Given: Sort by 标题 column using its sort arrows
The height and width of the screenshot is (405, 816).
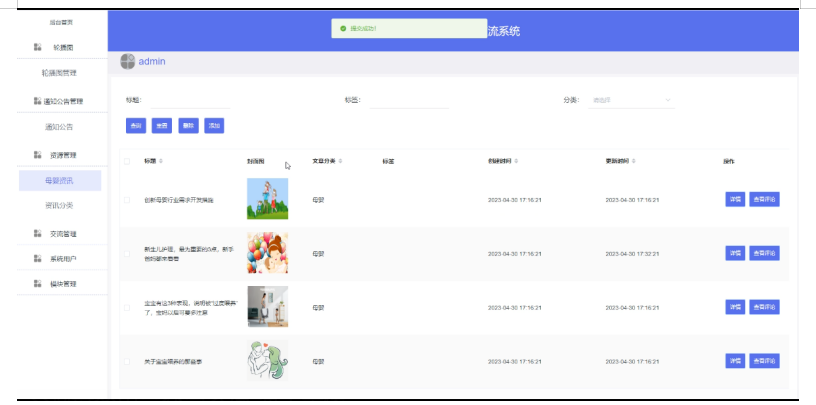Looking at the screenshot, I should (x=161, y=161).
